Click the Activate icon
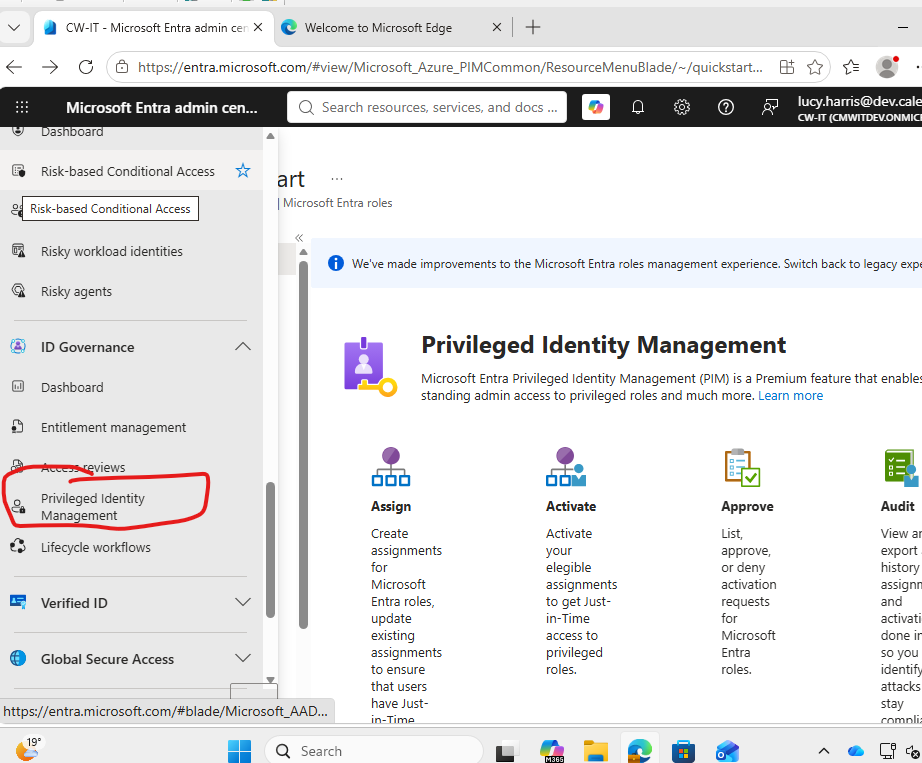Screen dimensions: 922x763 coord(566,467)
